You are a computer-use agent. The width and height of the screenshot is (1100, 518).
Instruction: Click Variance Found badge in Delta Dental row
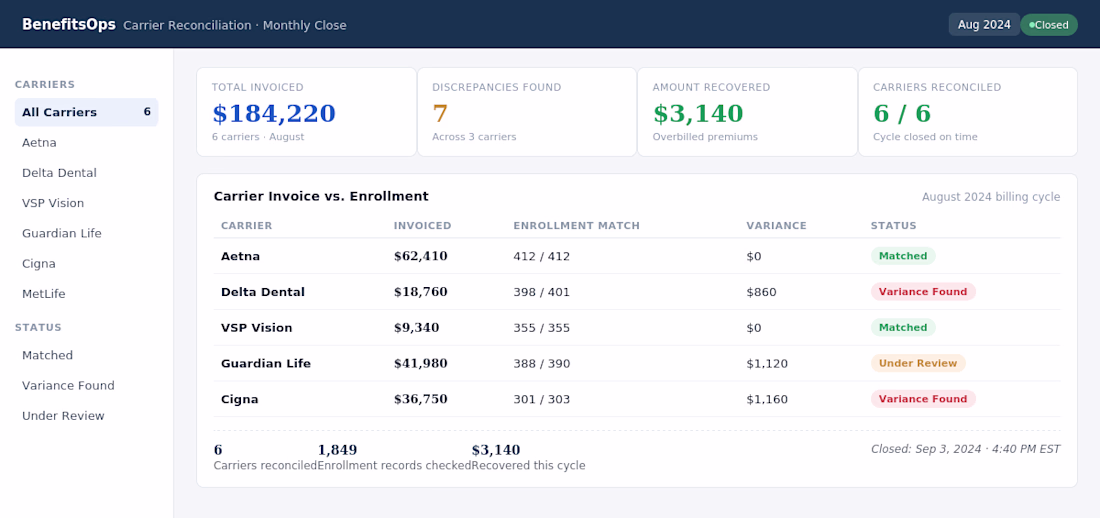tap(923, 292)
